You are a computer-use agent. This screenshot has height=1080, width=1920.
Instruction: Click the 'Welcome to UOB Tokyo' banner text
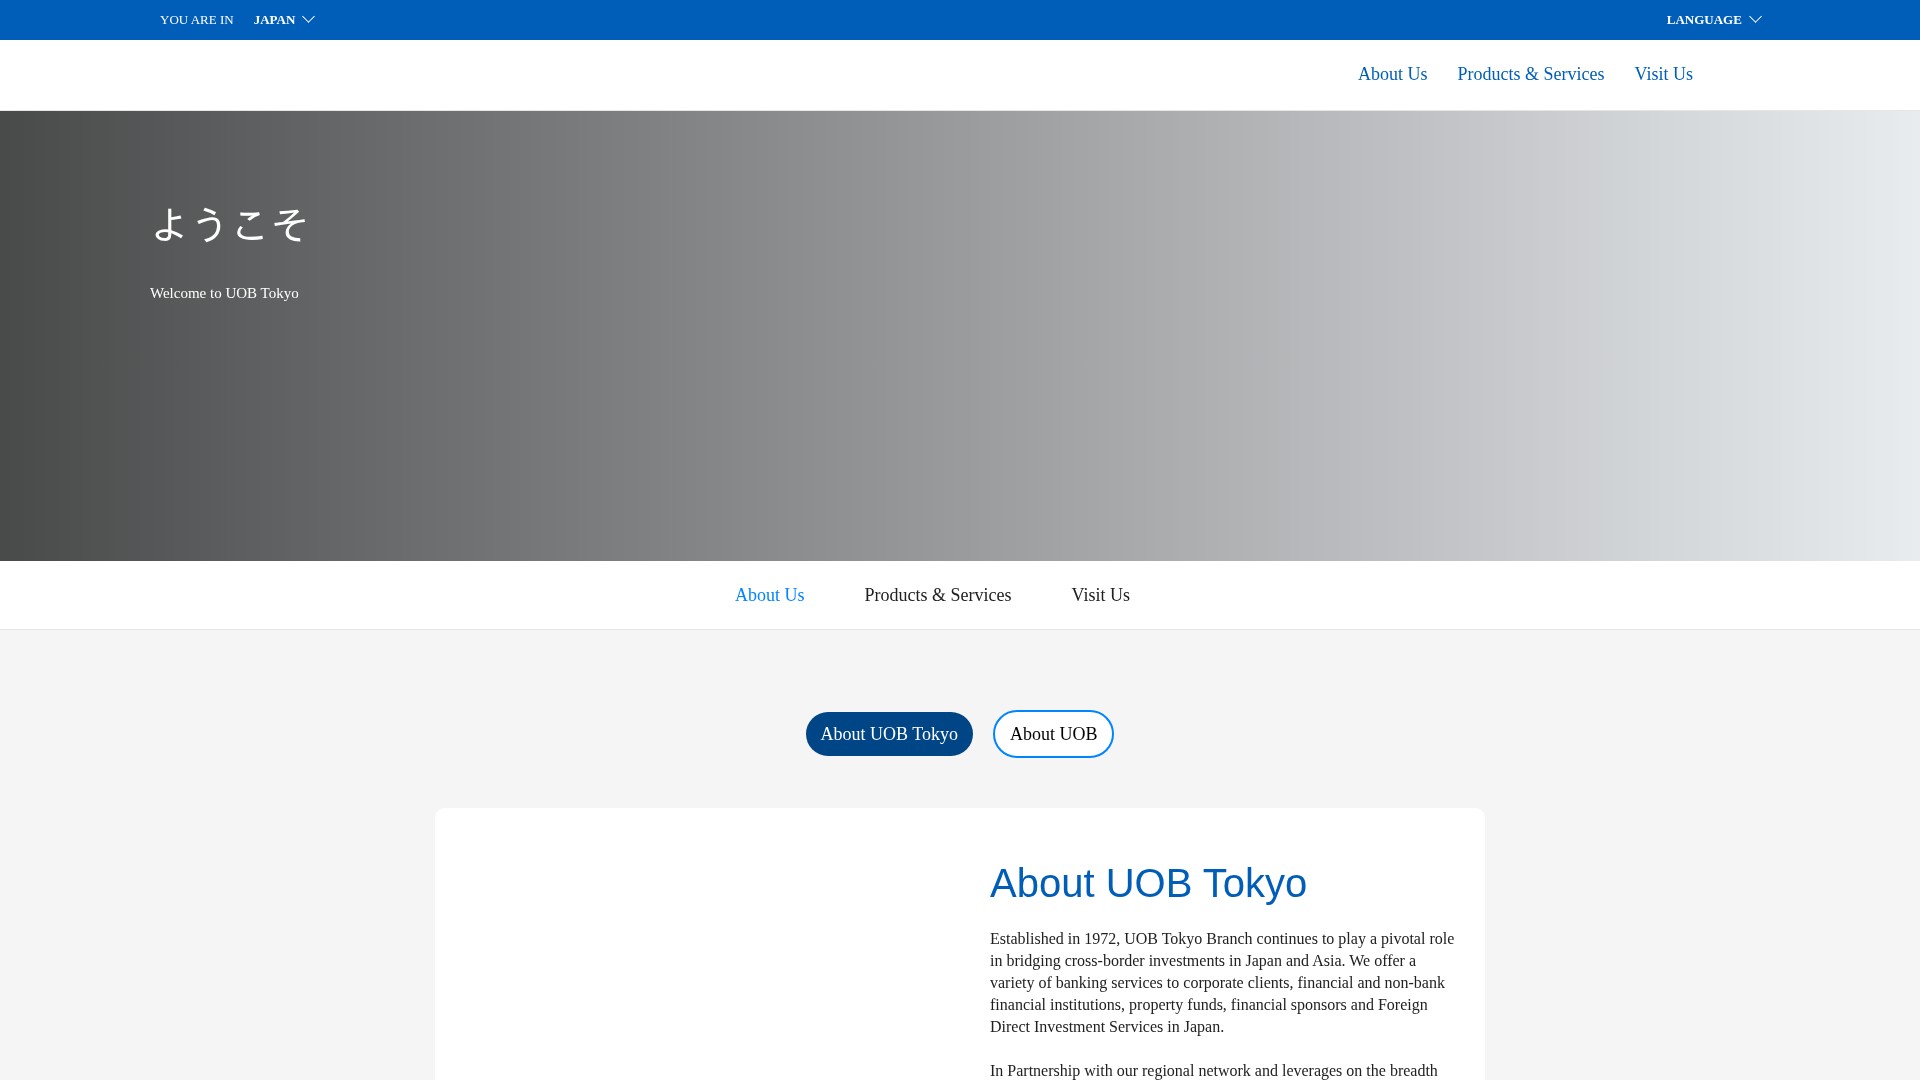click(x=224, y=293)
